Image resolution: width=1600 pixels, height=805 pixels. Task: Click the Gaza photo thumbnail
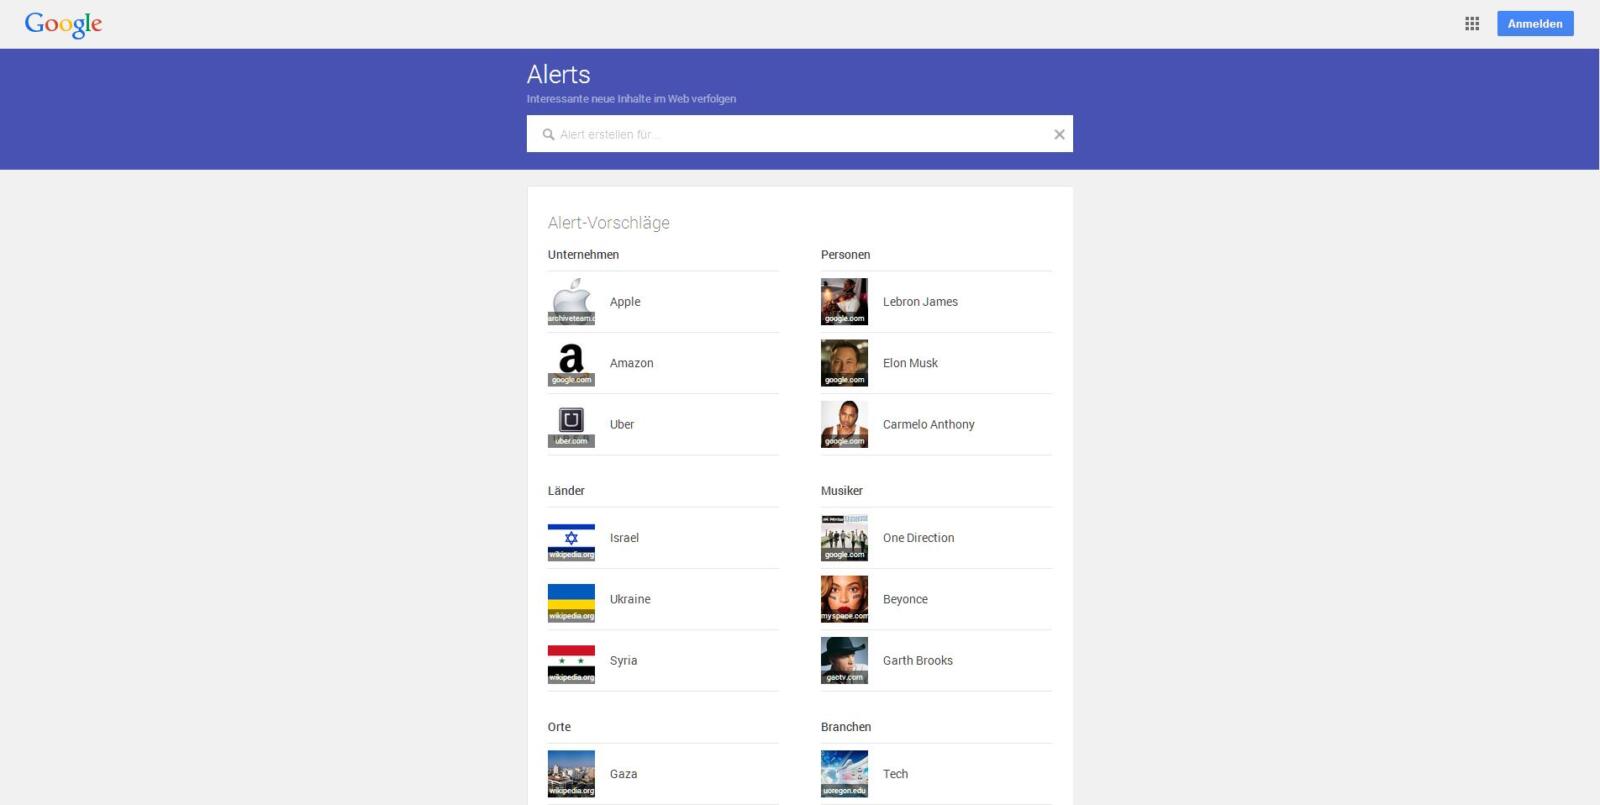571,774
